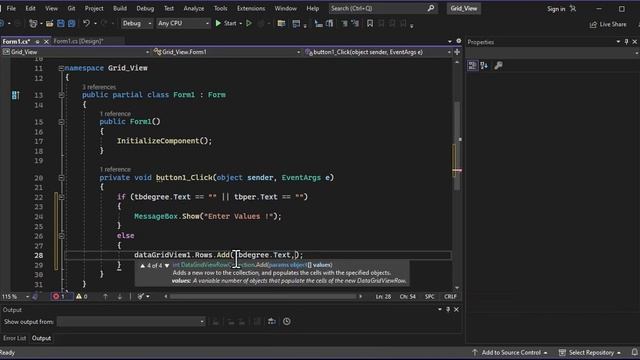Click the Save icon in the toolbar
This screenshot has width=640, height=360.
click(x=60, y=24)
